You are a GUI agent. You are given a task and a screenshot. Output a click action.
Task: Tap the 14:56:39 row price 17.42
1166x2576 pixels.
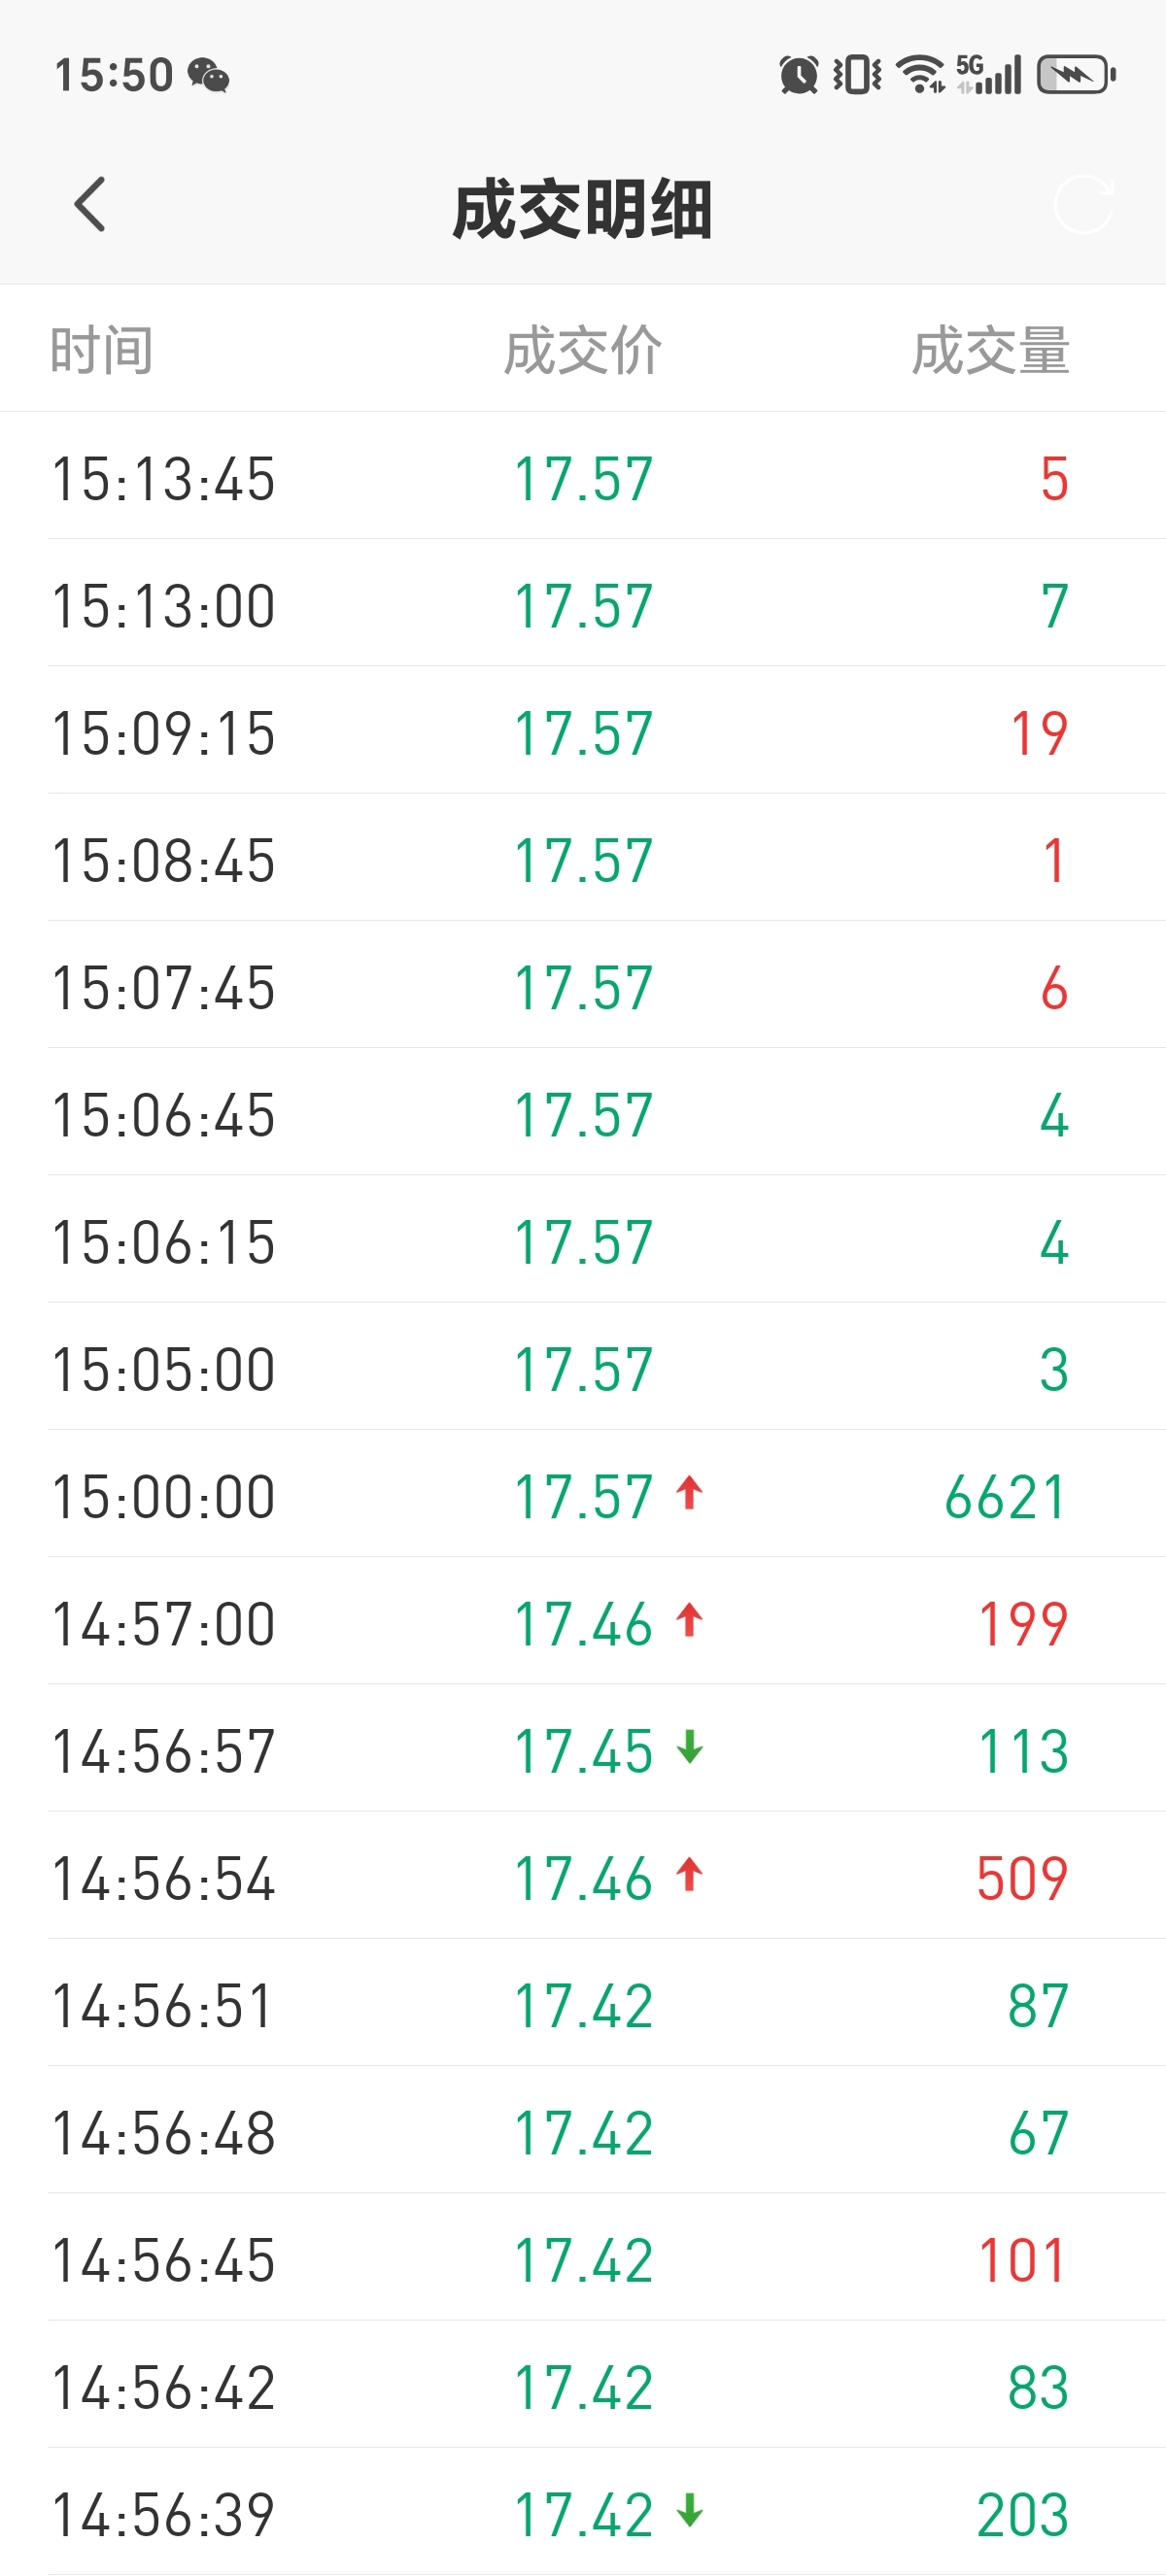click(583, 2515)
